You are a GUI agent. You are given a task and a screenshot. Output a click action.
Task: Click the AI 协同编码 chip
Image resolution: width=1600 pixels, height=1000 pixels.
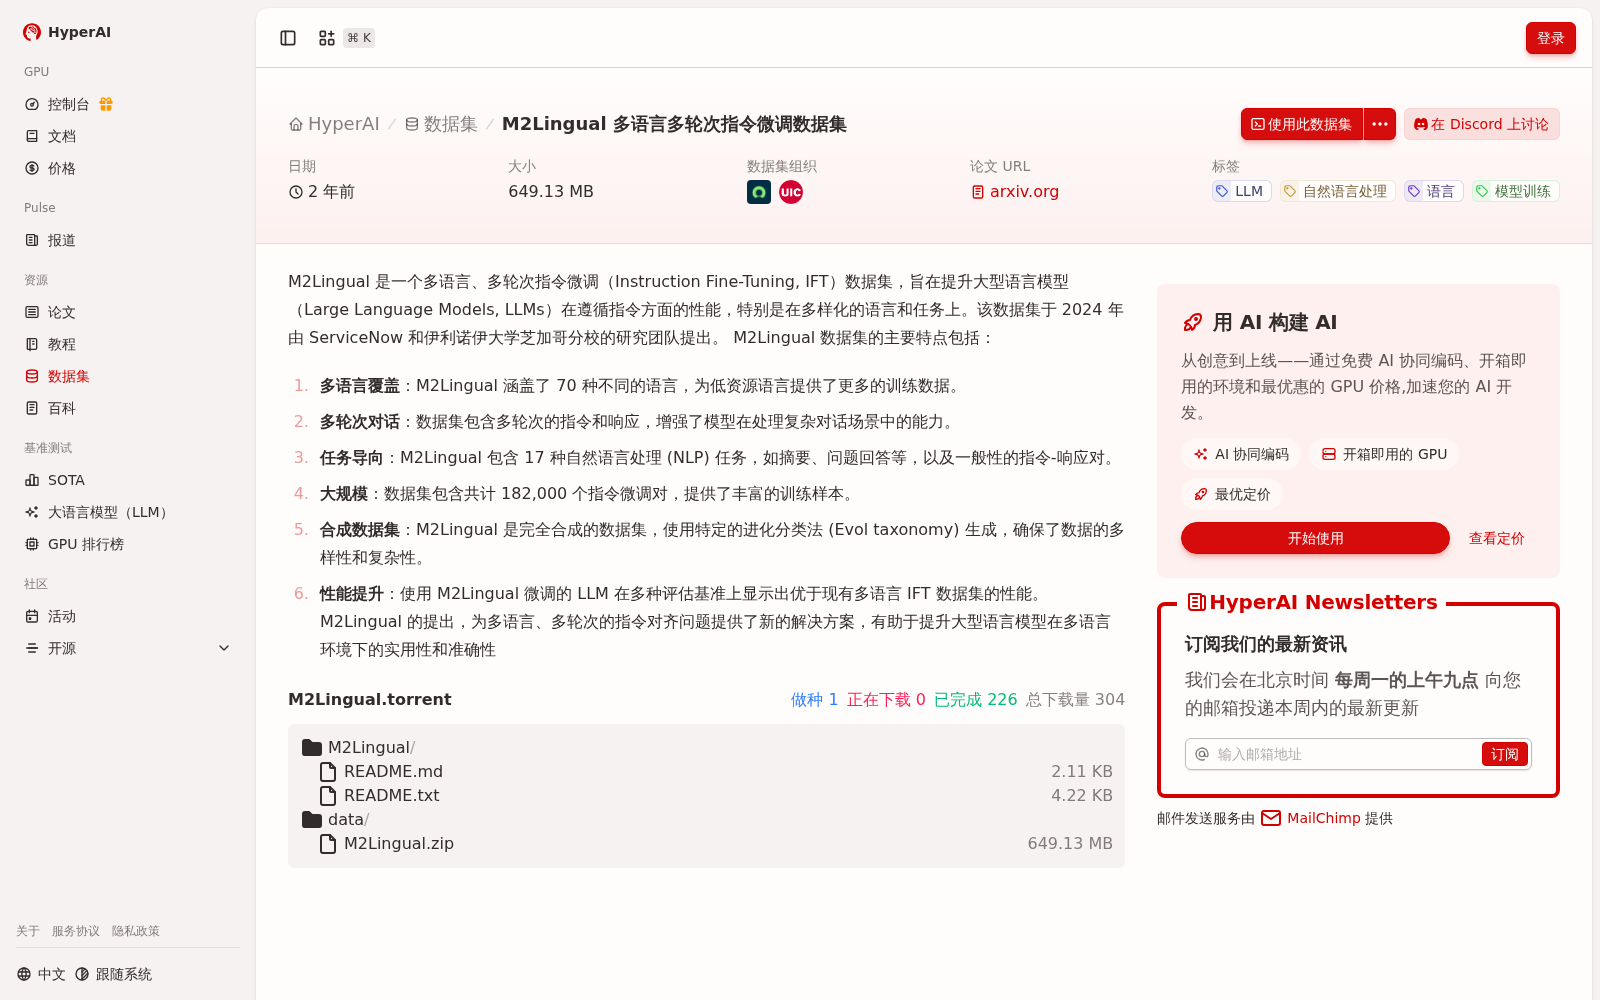coord(1241,454)
